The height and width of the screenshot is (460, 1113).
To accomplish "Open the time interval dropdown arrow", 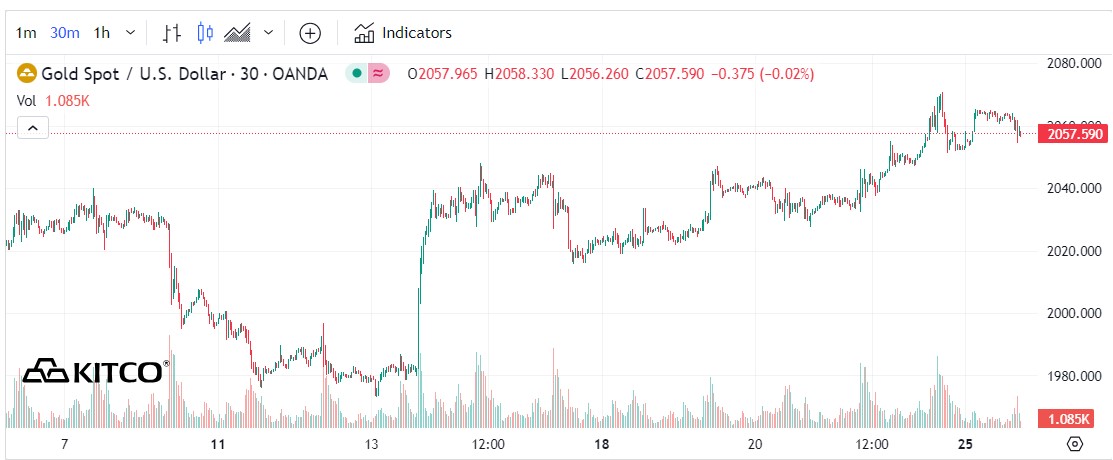I will click(130, 33).
